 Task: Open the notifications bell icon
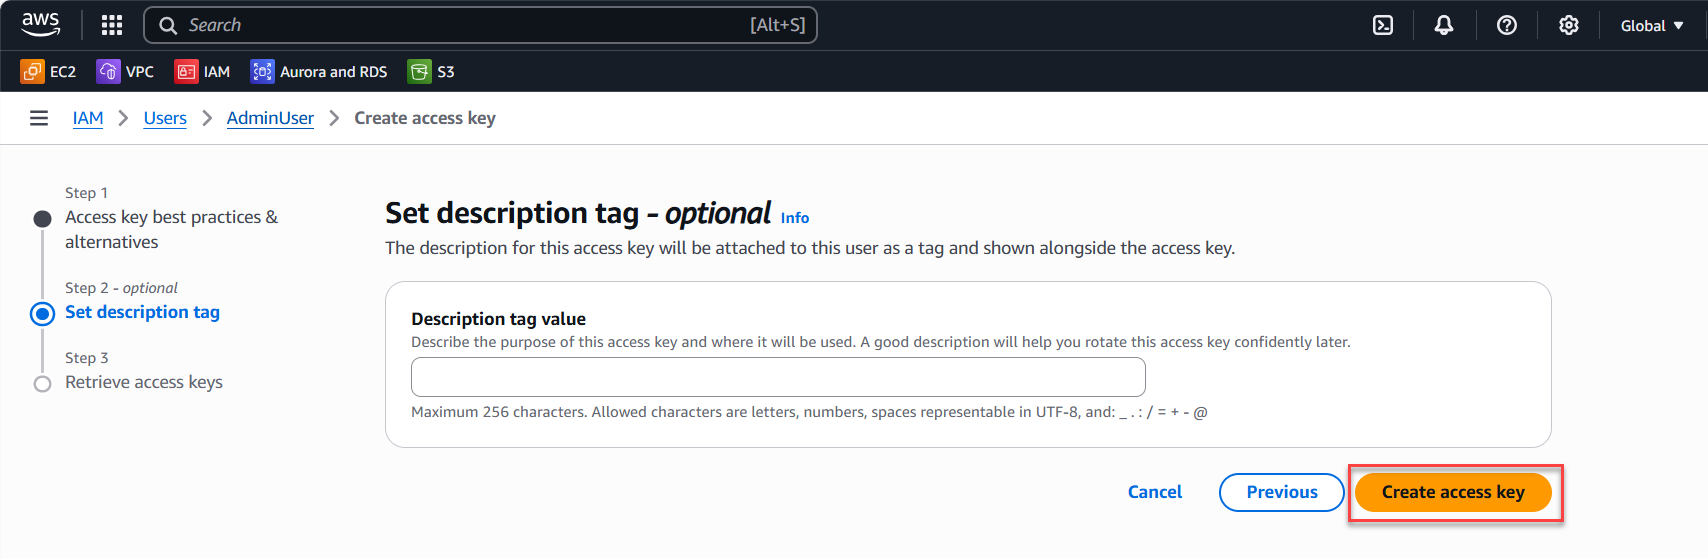tap(1444, 25)
